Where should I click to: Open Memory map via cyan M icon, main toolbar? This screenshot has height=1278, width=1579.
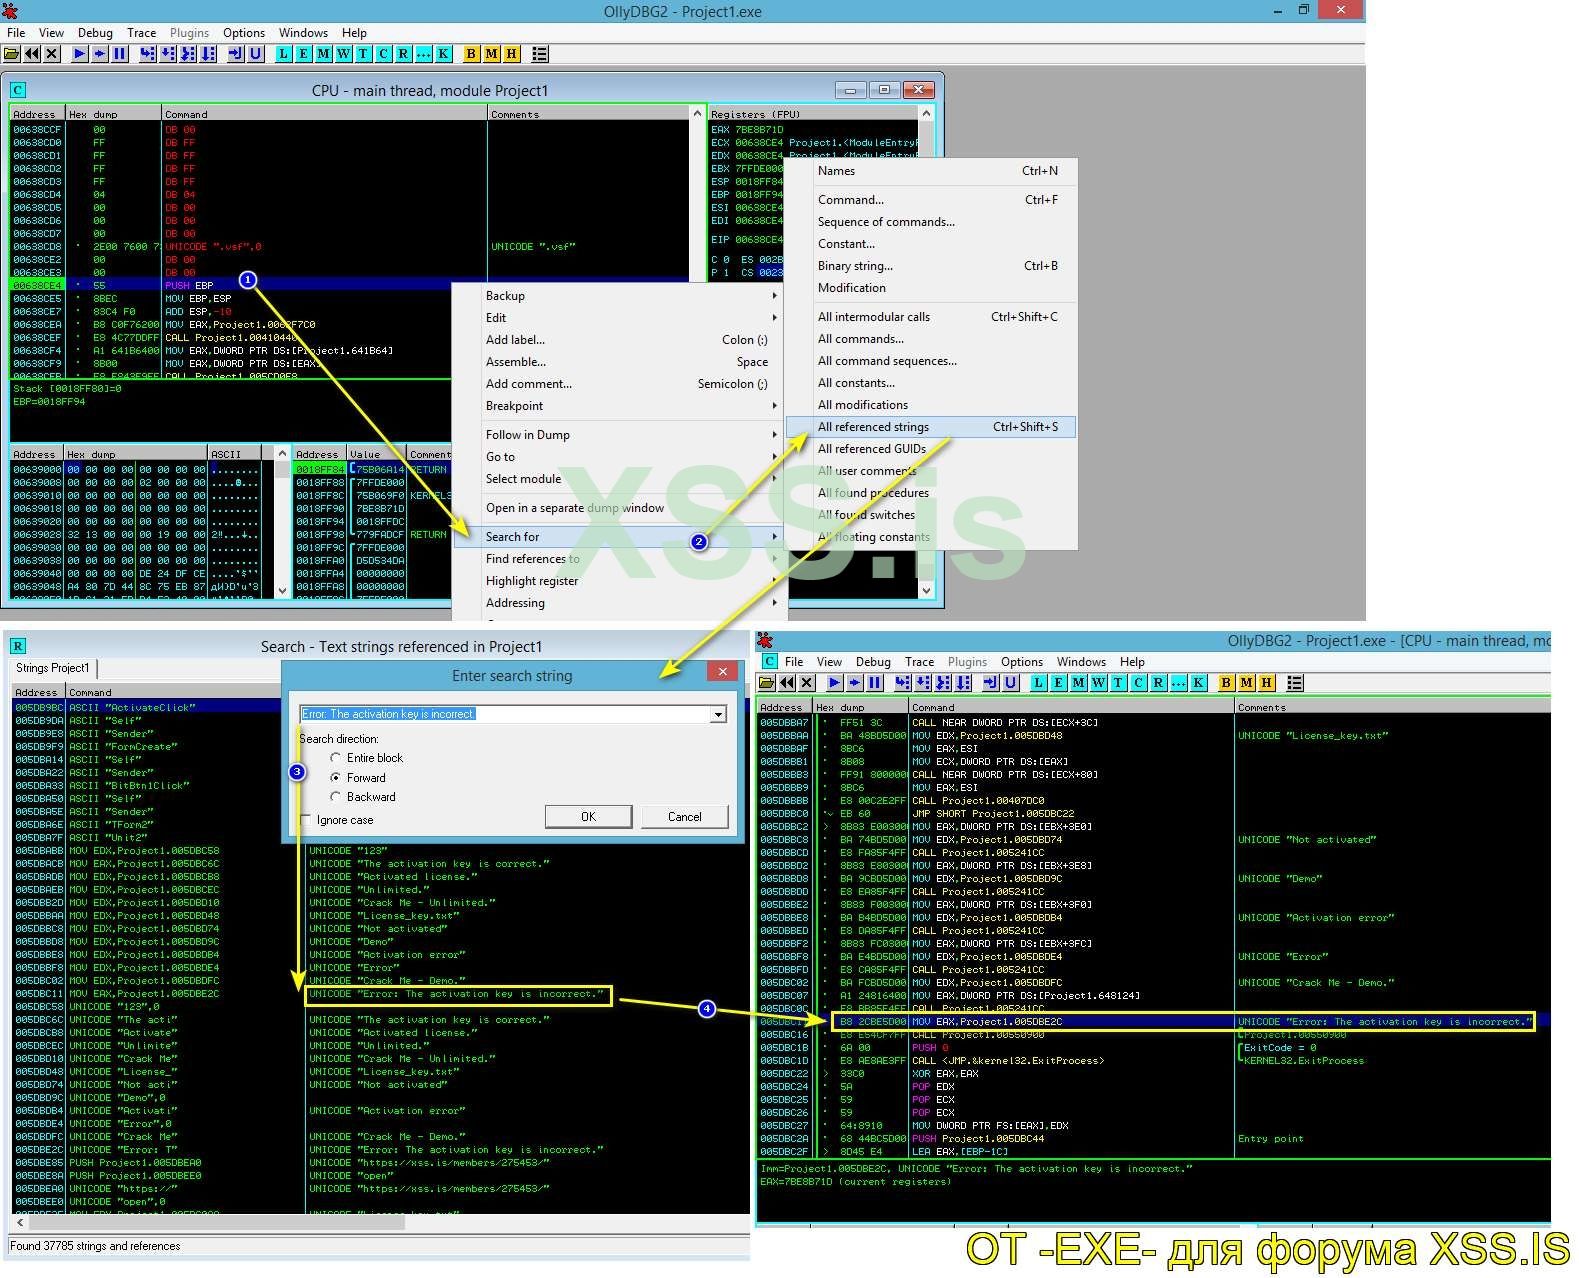coord(324,54)
